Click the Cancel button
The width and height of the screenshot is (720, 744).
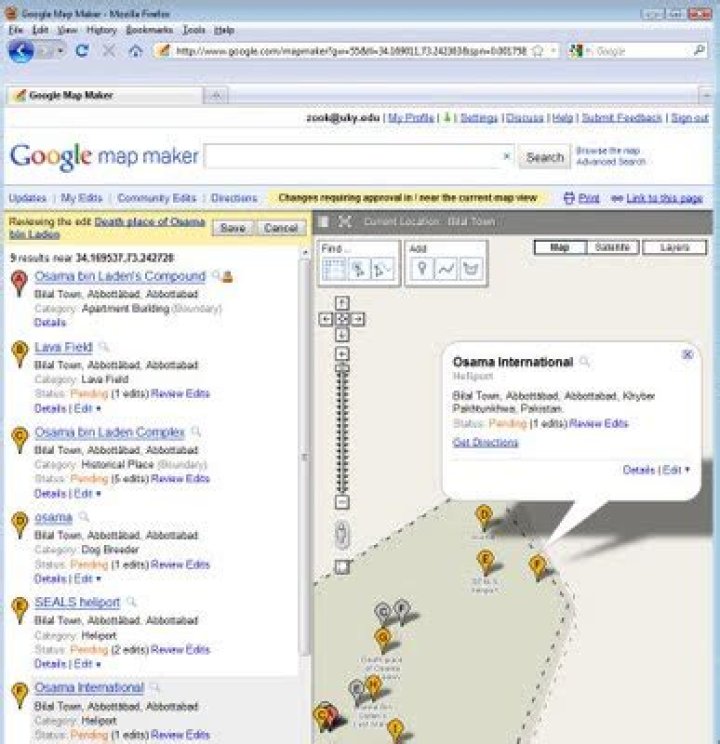pyautogui.click(x=281, y=228)
